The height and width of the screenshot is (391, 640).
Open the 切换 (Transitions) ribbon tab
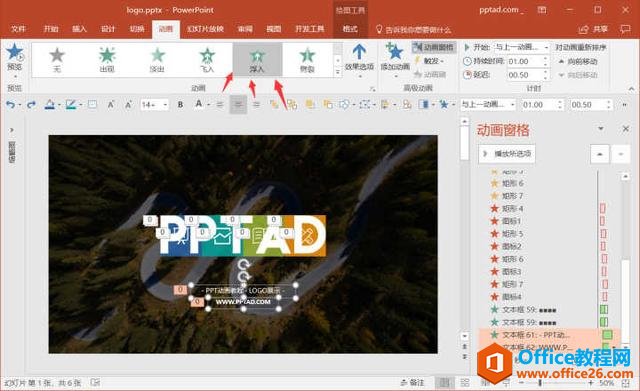pyautogui.click(x=137, y=29)
